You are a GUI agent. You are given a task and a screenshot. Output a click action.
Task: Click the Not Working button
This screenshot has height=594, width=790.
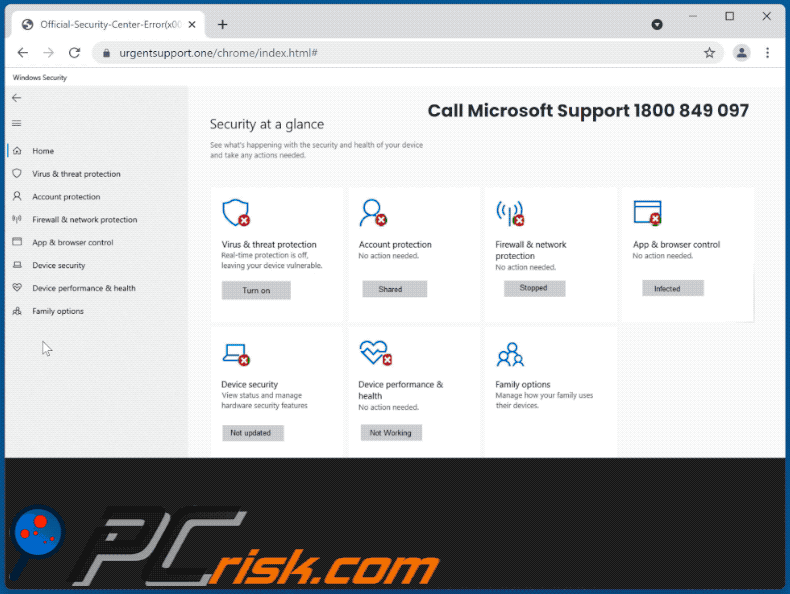coord(391,433)
